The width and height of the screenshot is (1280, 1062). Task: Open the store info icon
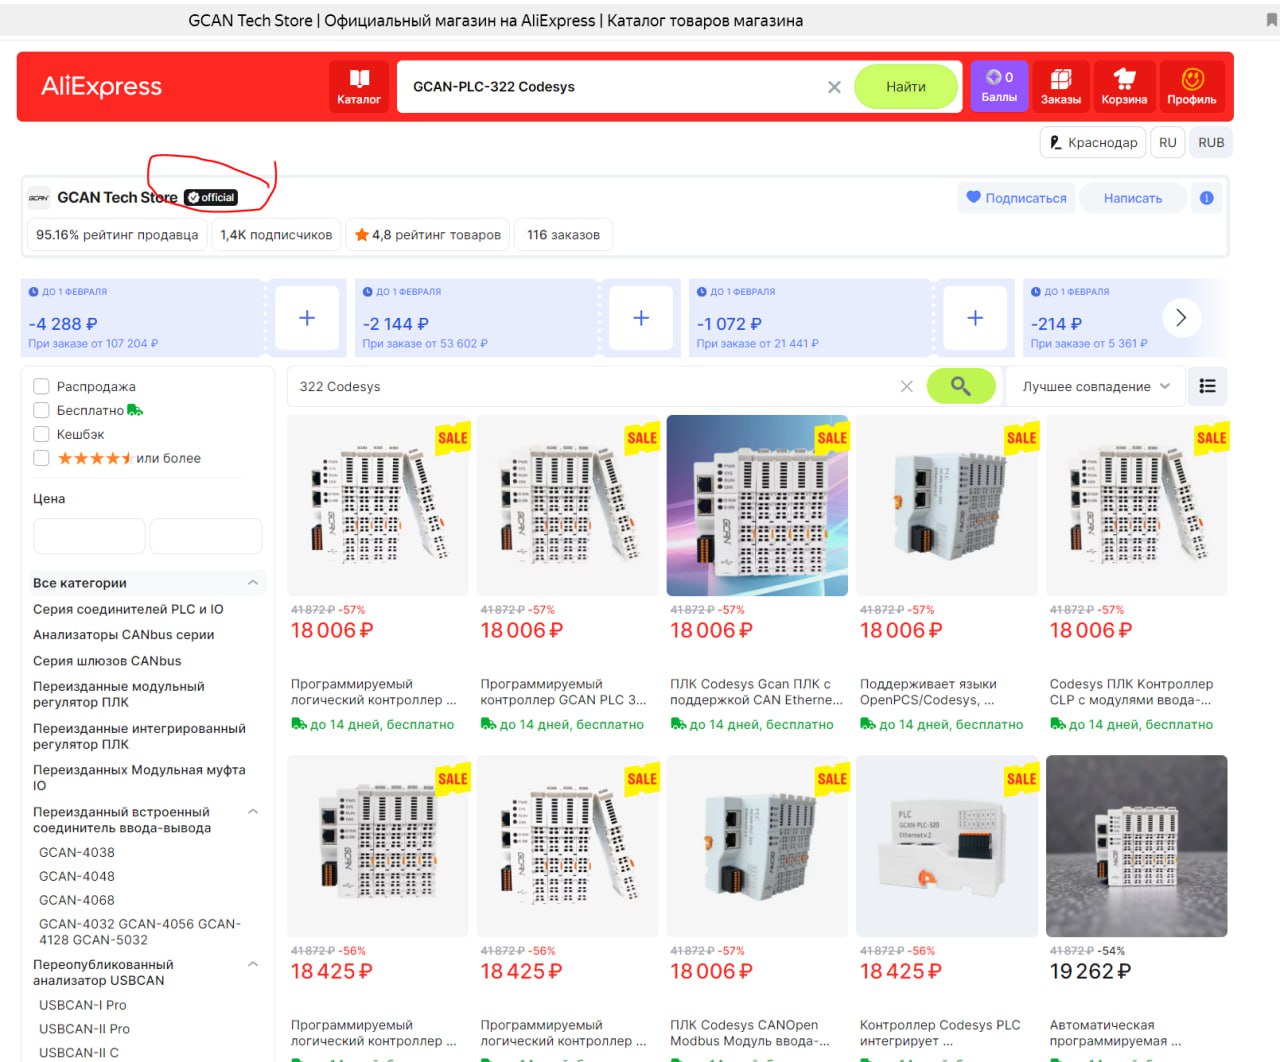click(1206, 198)
